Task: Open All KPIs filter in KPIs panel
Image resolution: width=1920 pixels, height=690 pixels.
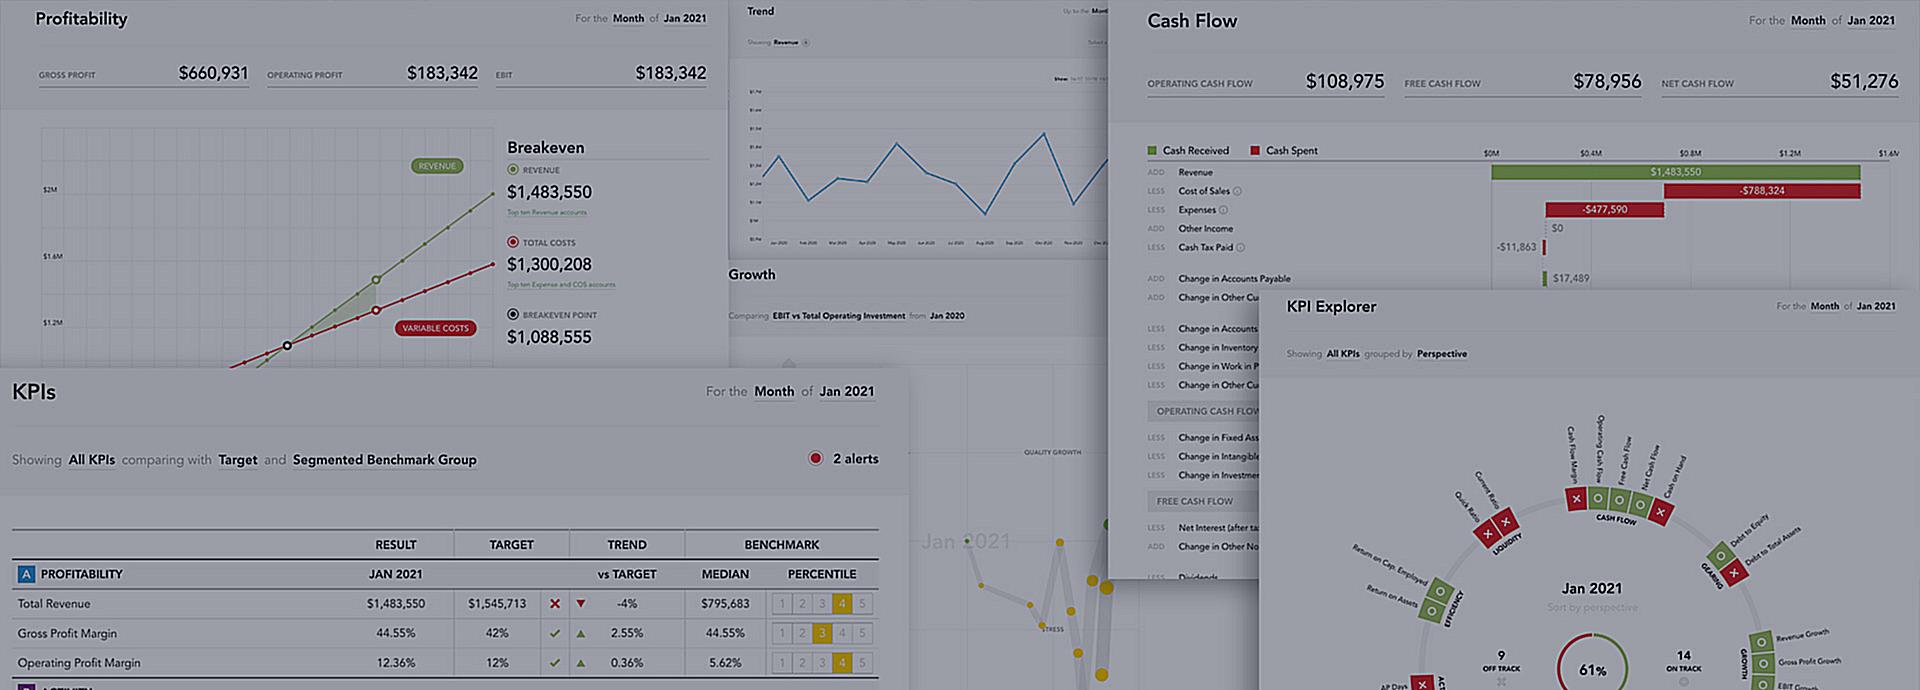Action: coord(91,460)
